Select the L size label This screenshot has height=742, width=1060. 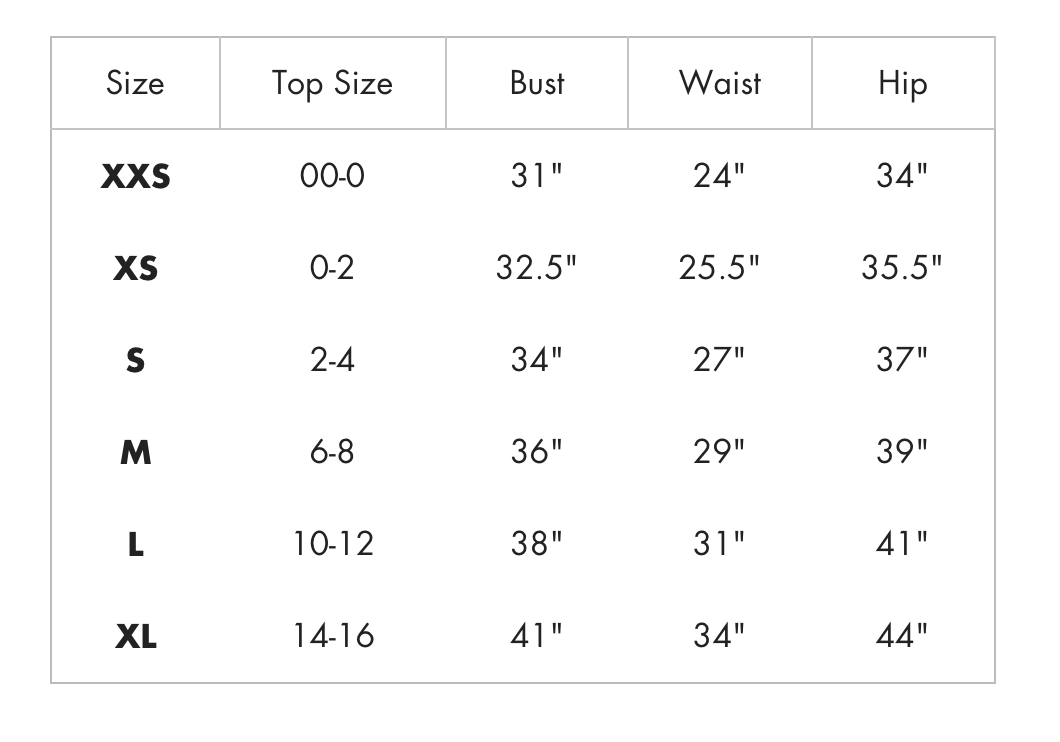pyautogui.click(x=136, y=544)
